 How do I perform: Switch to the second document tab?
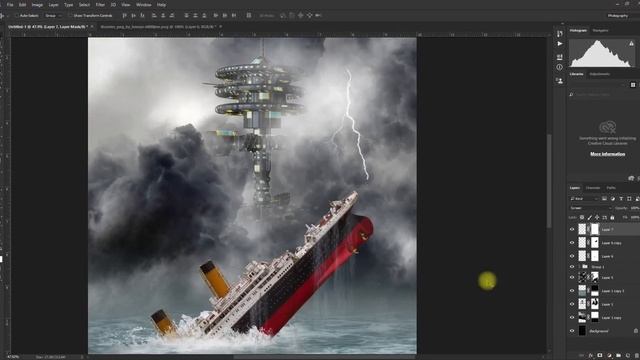point(157,27)
